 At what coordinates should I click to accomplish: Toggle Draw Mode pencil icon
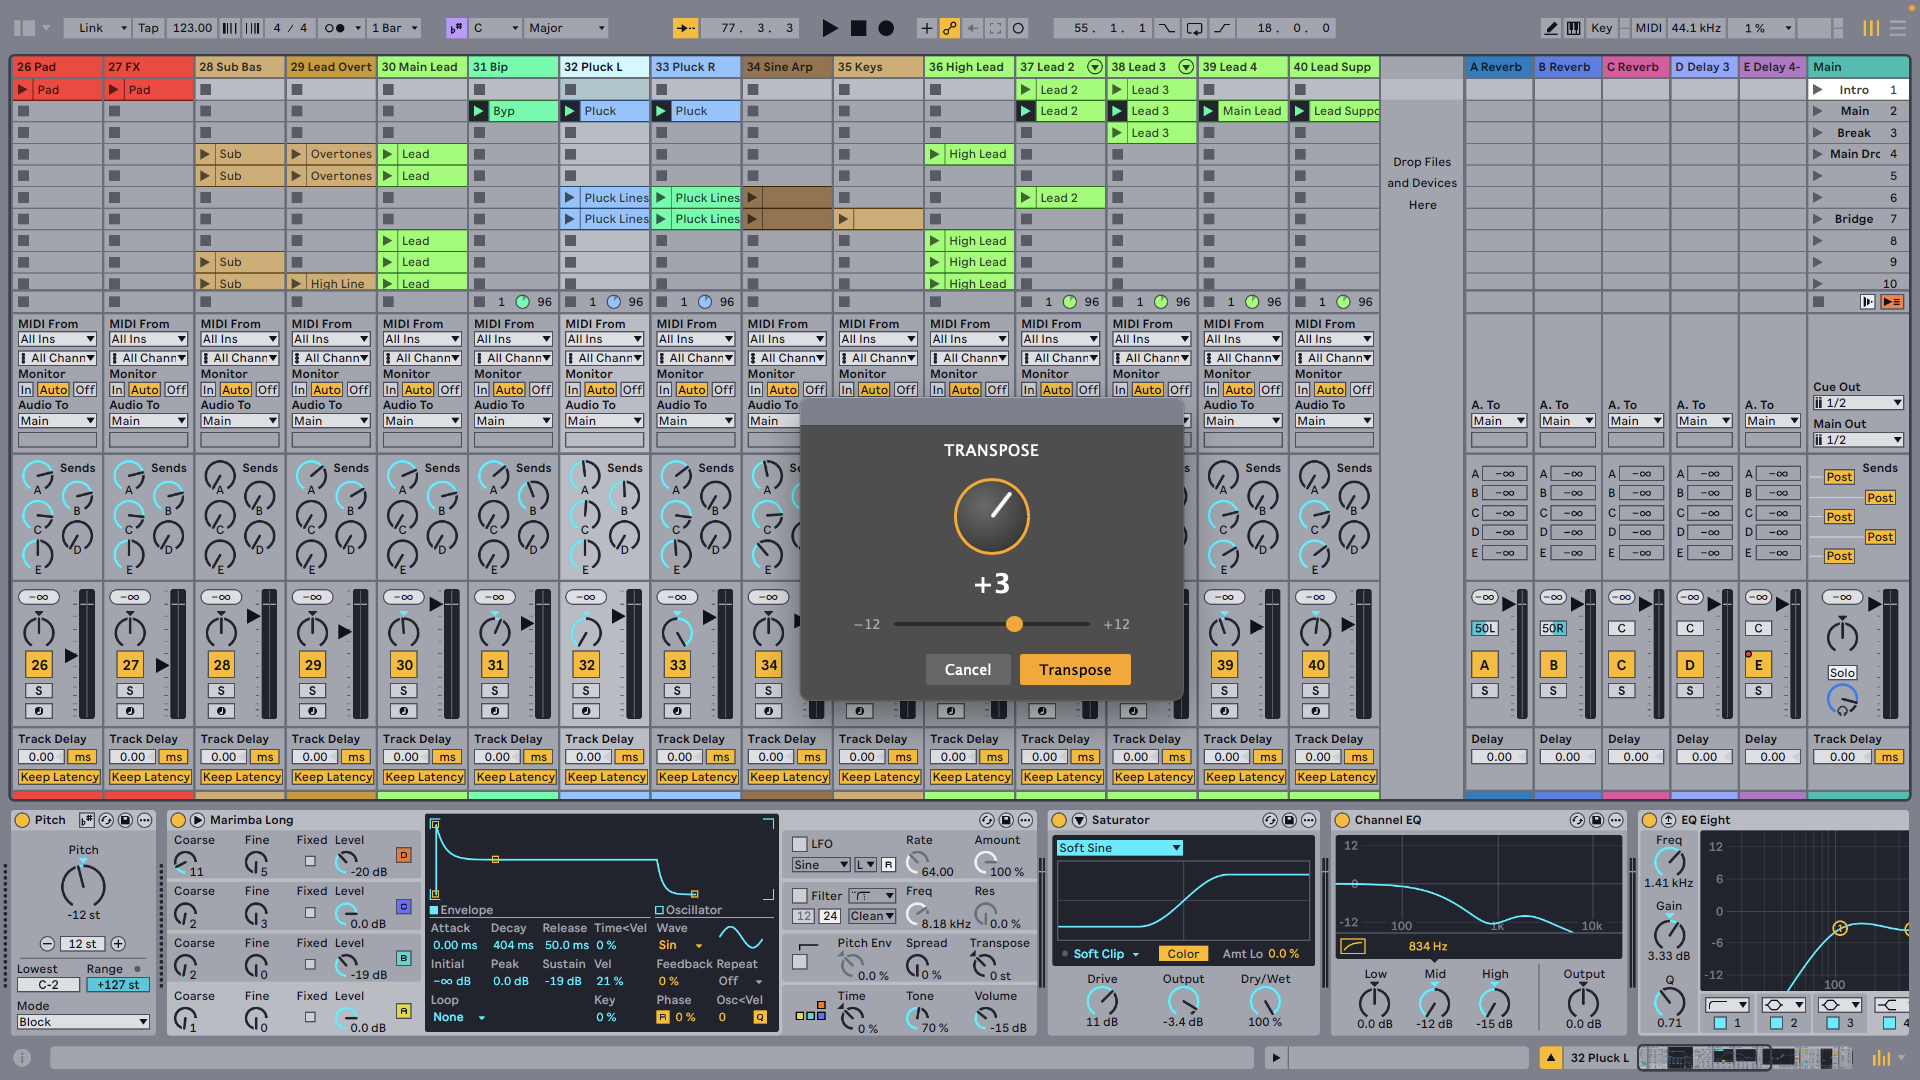(1551, 28)
